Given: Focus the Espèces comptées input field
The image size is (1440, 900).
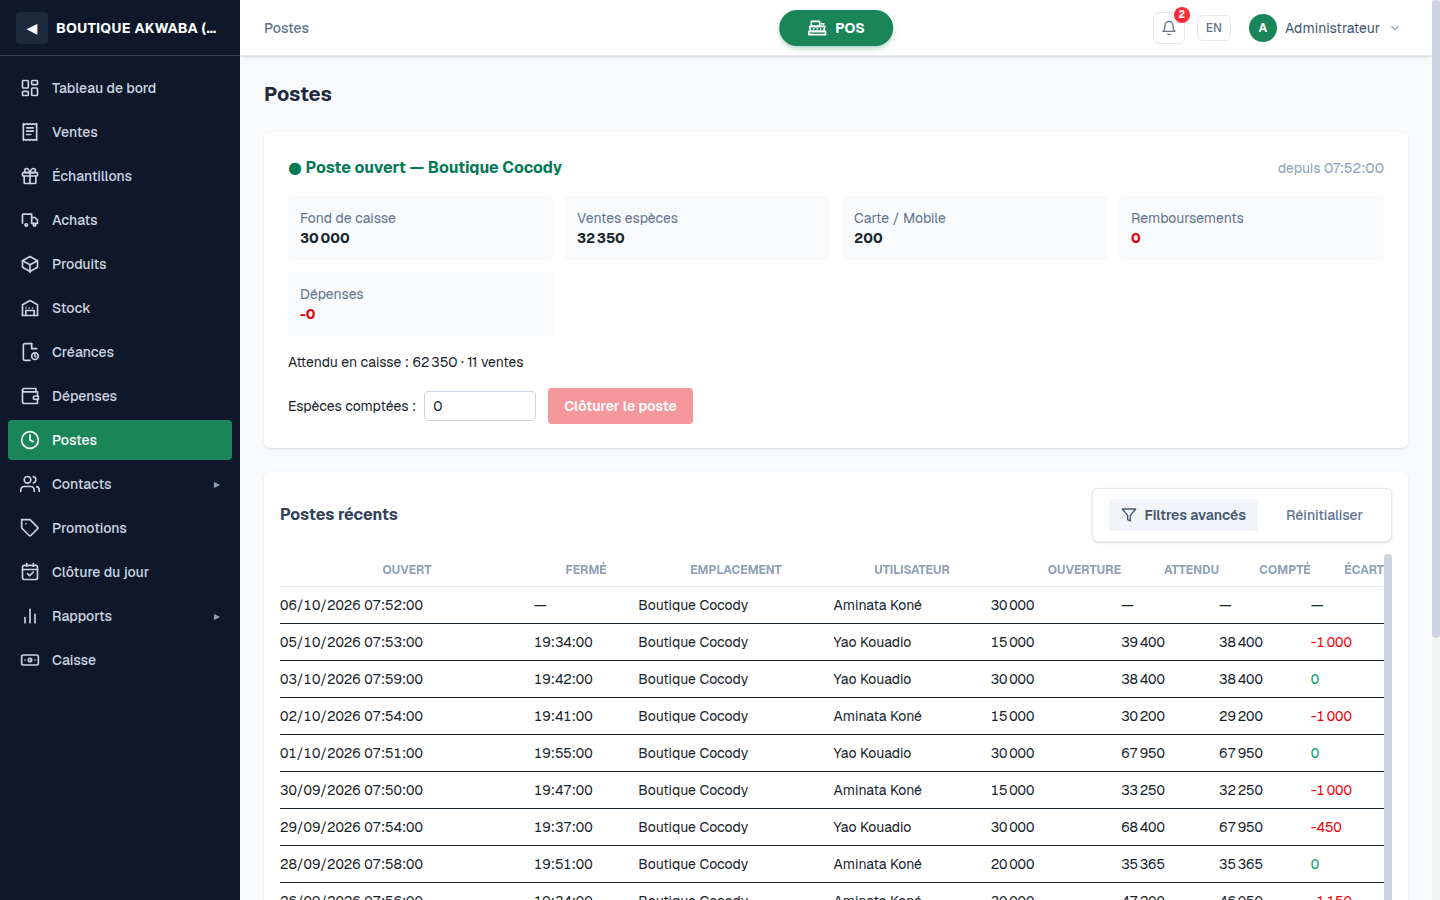Looking at the screenshot, I should (x=480, y=406).
